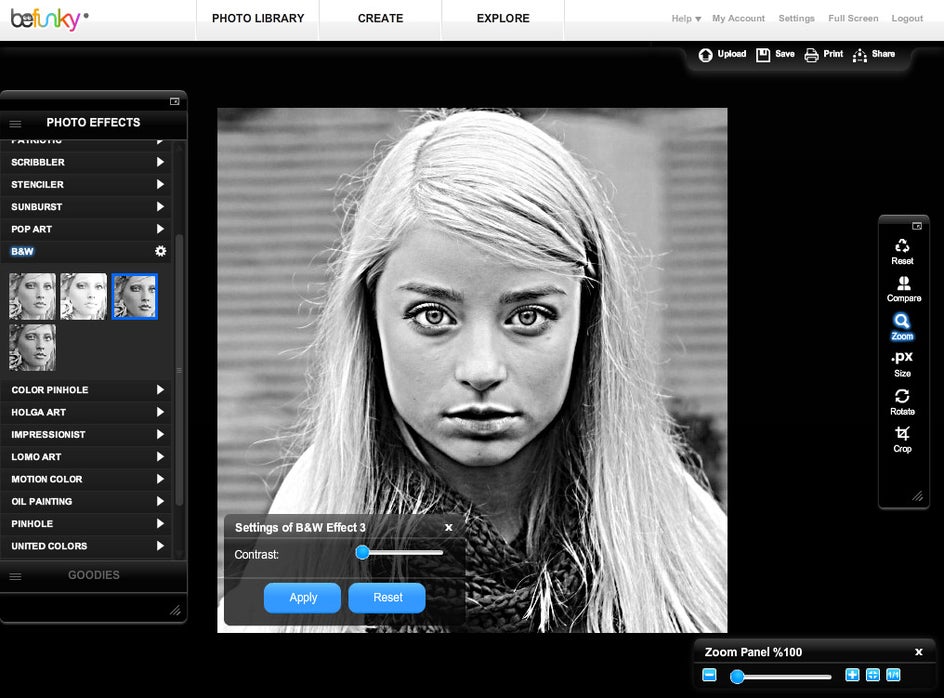The width and height of the screenshot is (944, 698).
Task: Open the Settings link
Action: pyautogui.click(x=796, y=19)
